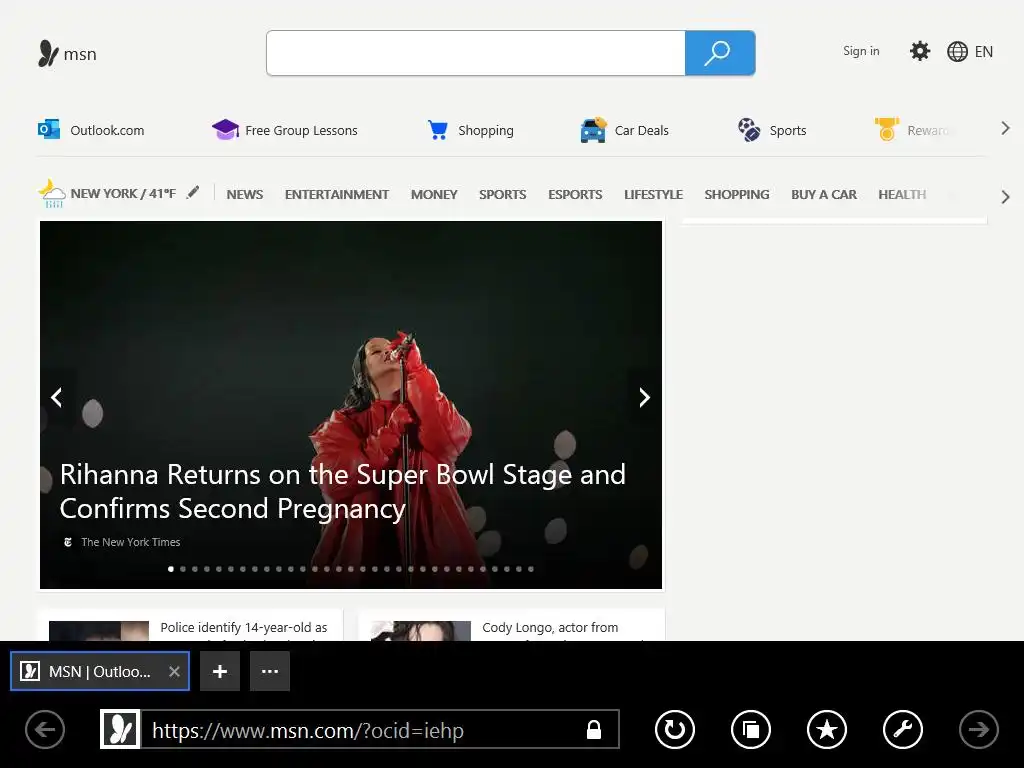Click the MSN search input field
1024x768 pixels.
click(x=475, y=53)
